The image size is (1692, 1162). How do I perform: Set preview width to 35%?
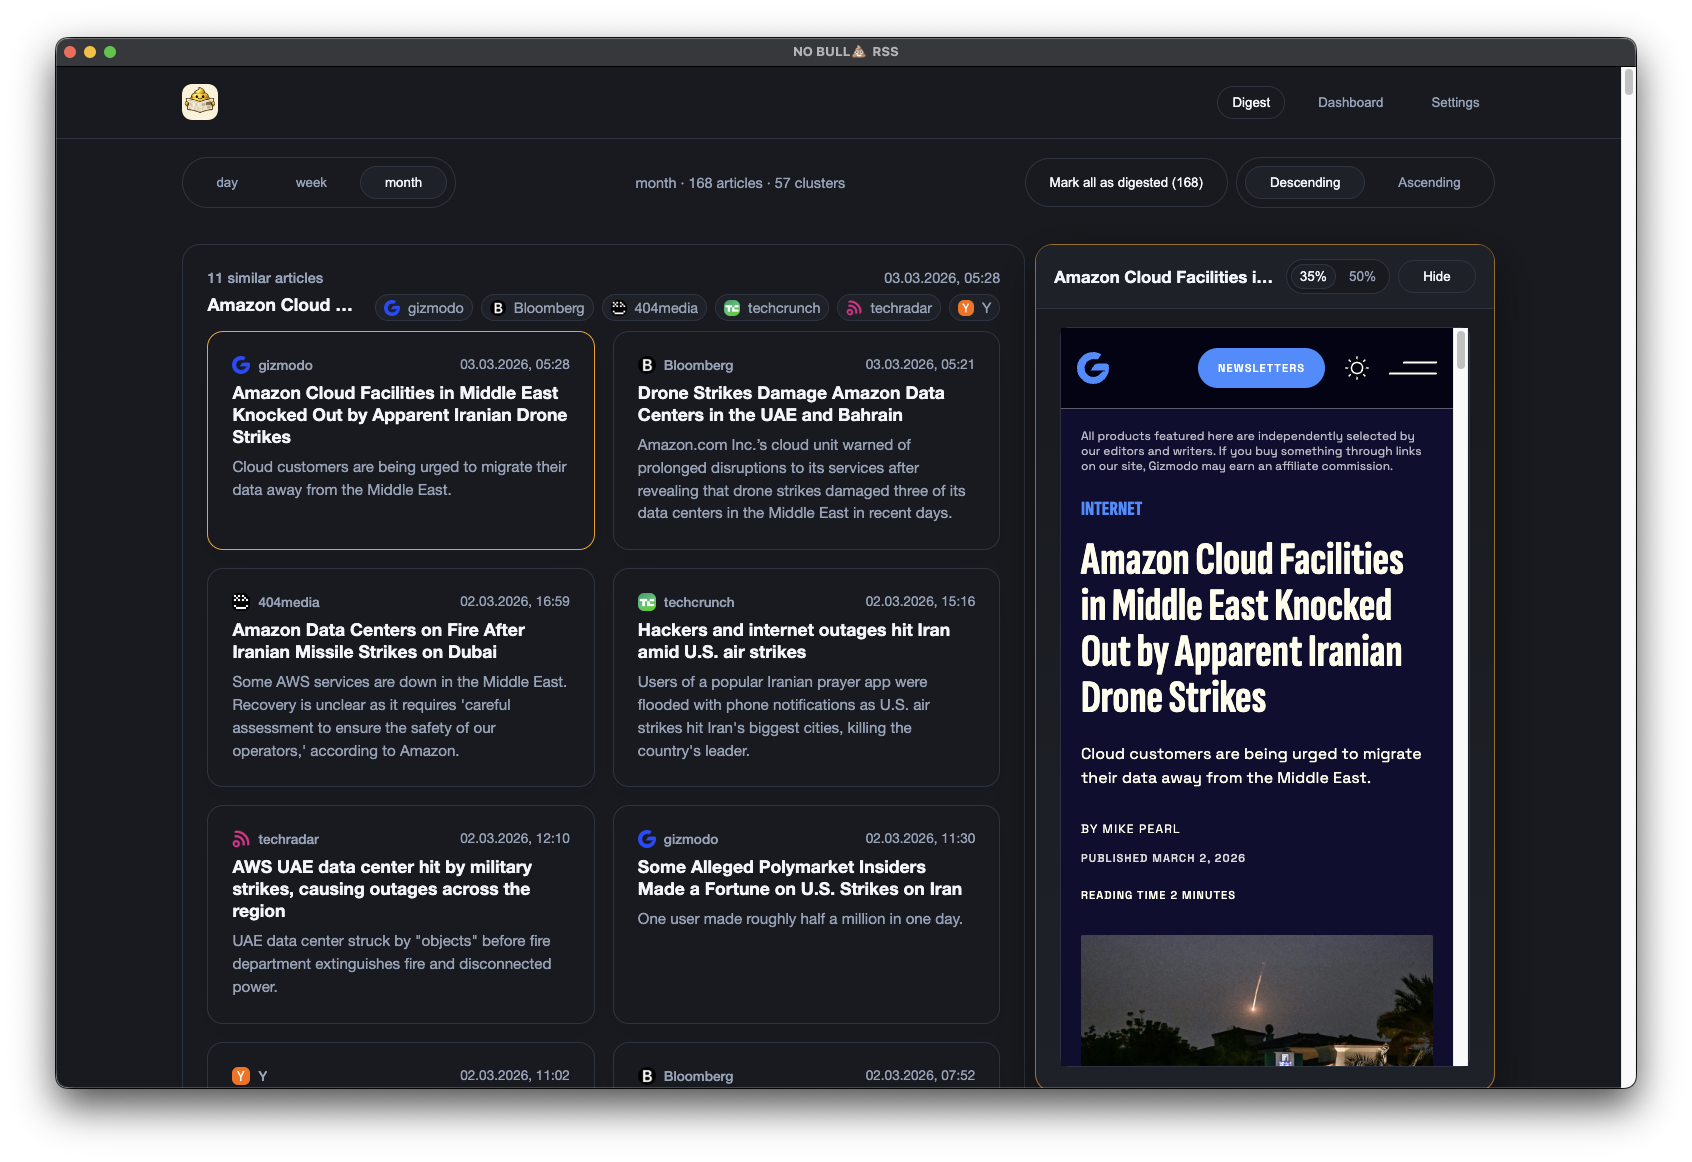click(1313, 277)
